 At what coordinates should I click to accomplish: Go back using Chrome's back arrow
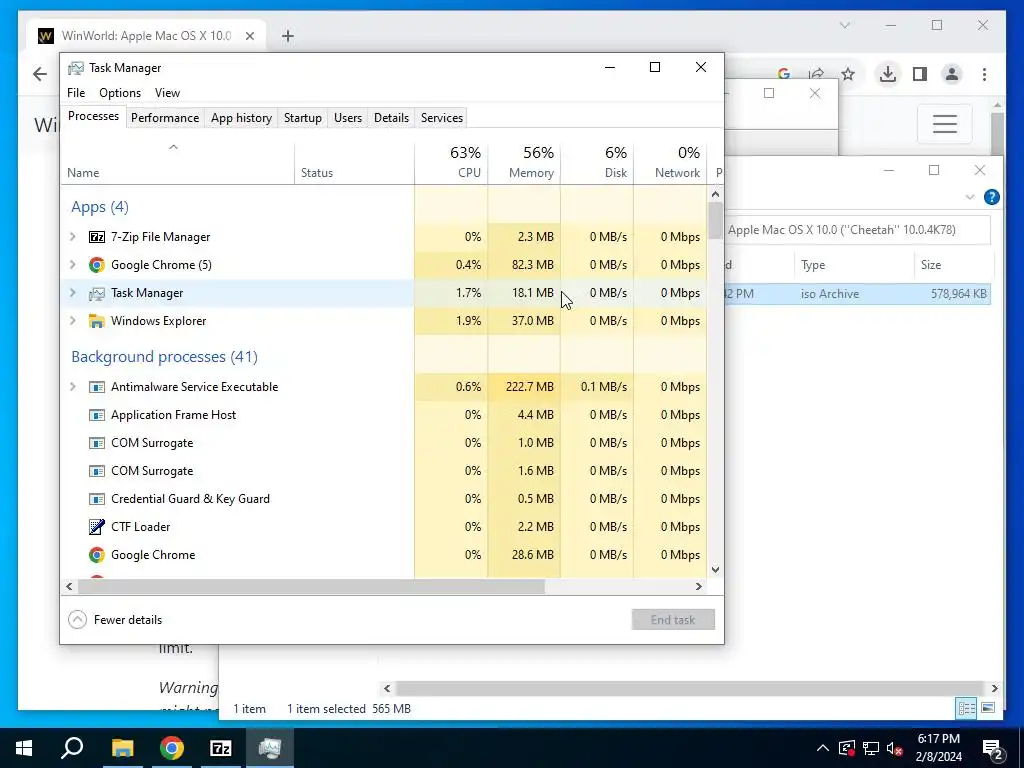40,74
